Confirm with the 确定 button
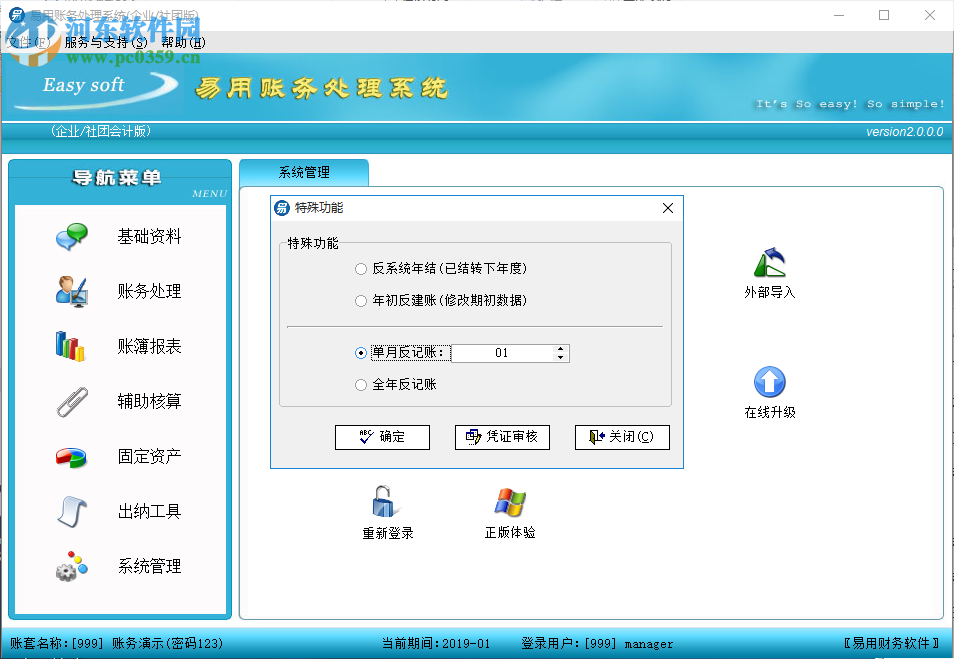Image resolution: width=954 pixels, height=659 pixels. (382, 437)
